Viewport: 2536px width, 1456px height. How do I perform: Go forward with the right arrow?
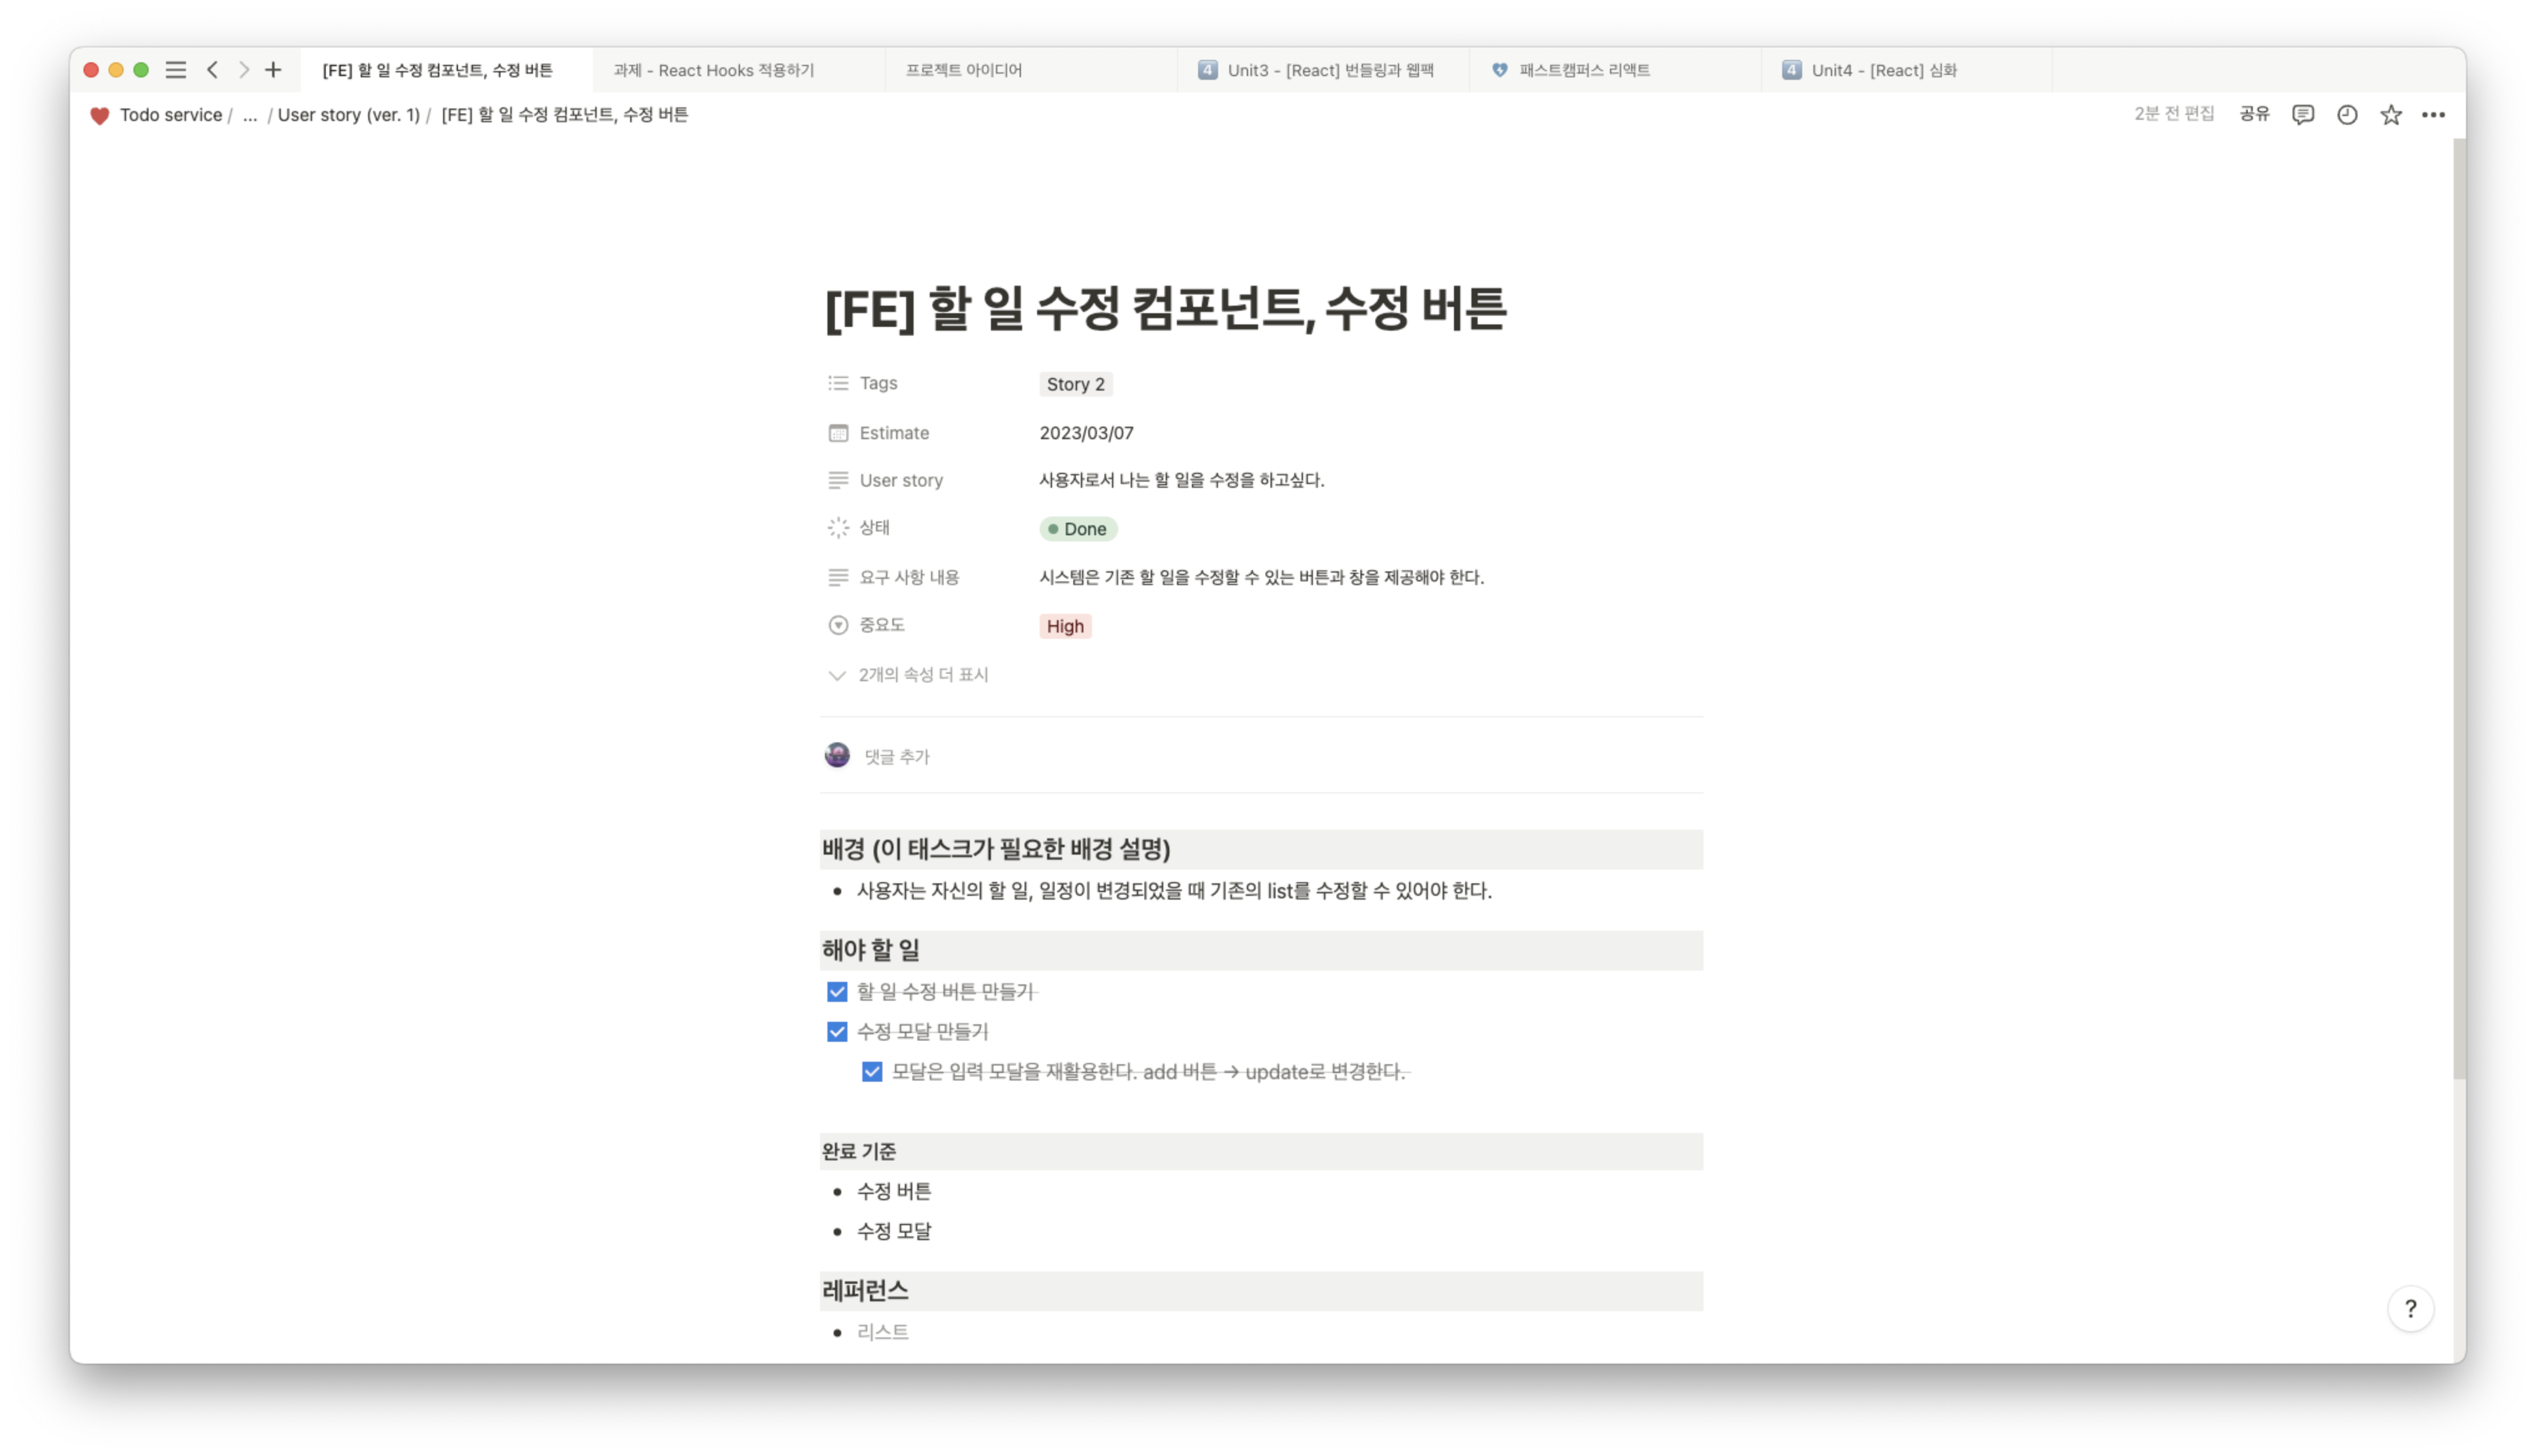(x=243, y=70)
